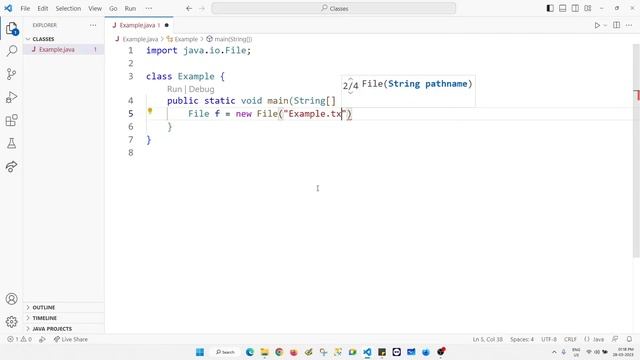Open the title bar overflow menu ellipsis

pos(149,8)
